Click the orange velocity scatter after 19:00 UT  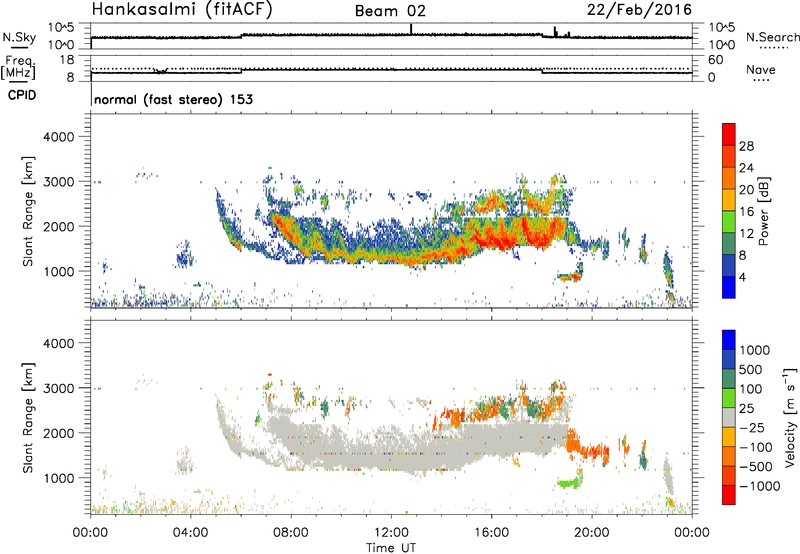coord(587,448)
